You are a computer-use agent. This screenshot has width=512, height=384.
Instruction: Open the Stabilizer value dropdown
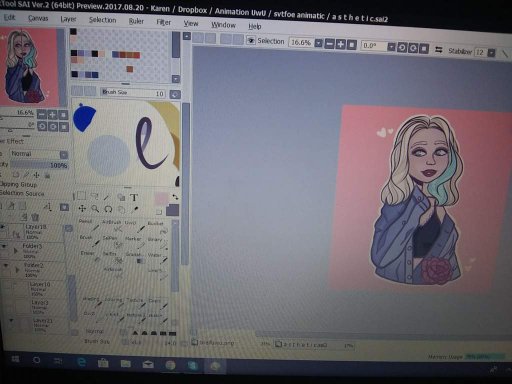coord(491,53)
